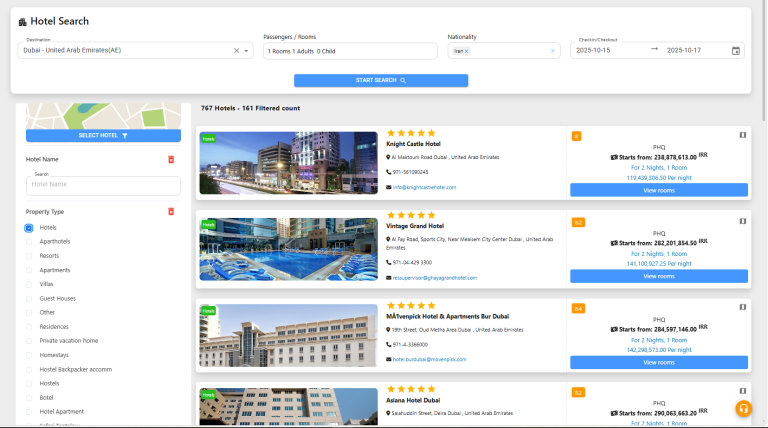
Task: Uncheck the Hotels property type checkbox
Action: tap(29, 228)
